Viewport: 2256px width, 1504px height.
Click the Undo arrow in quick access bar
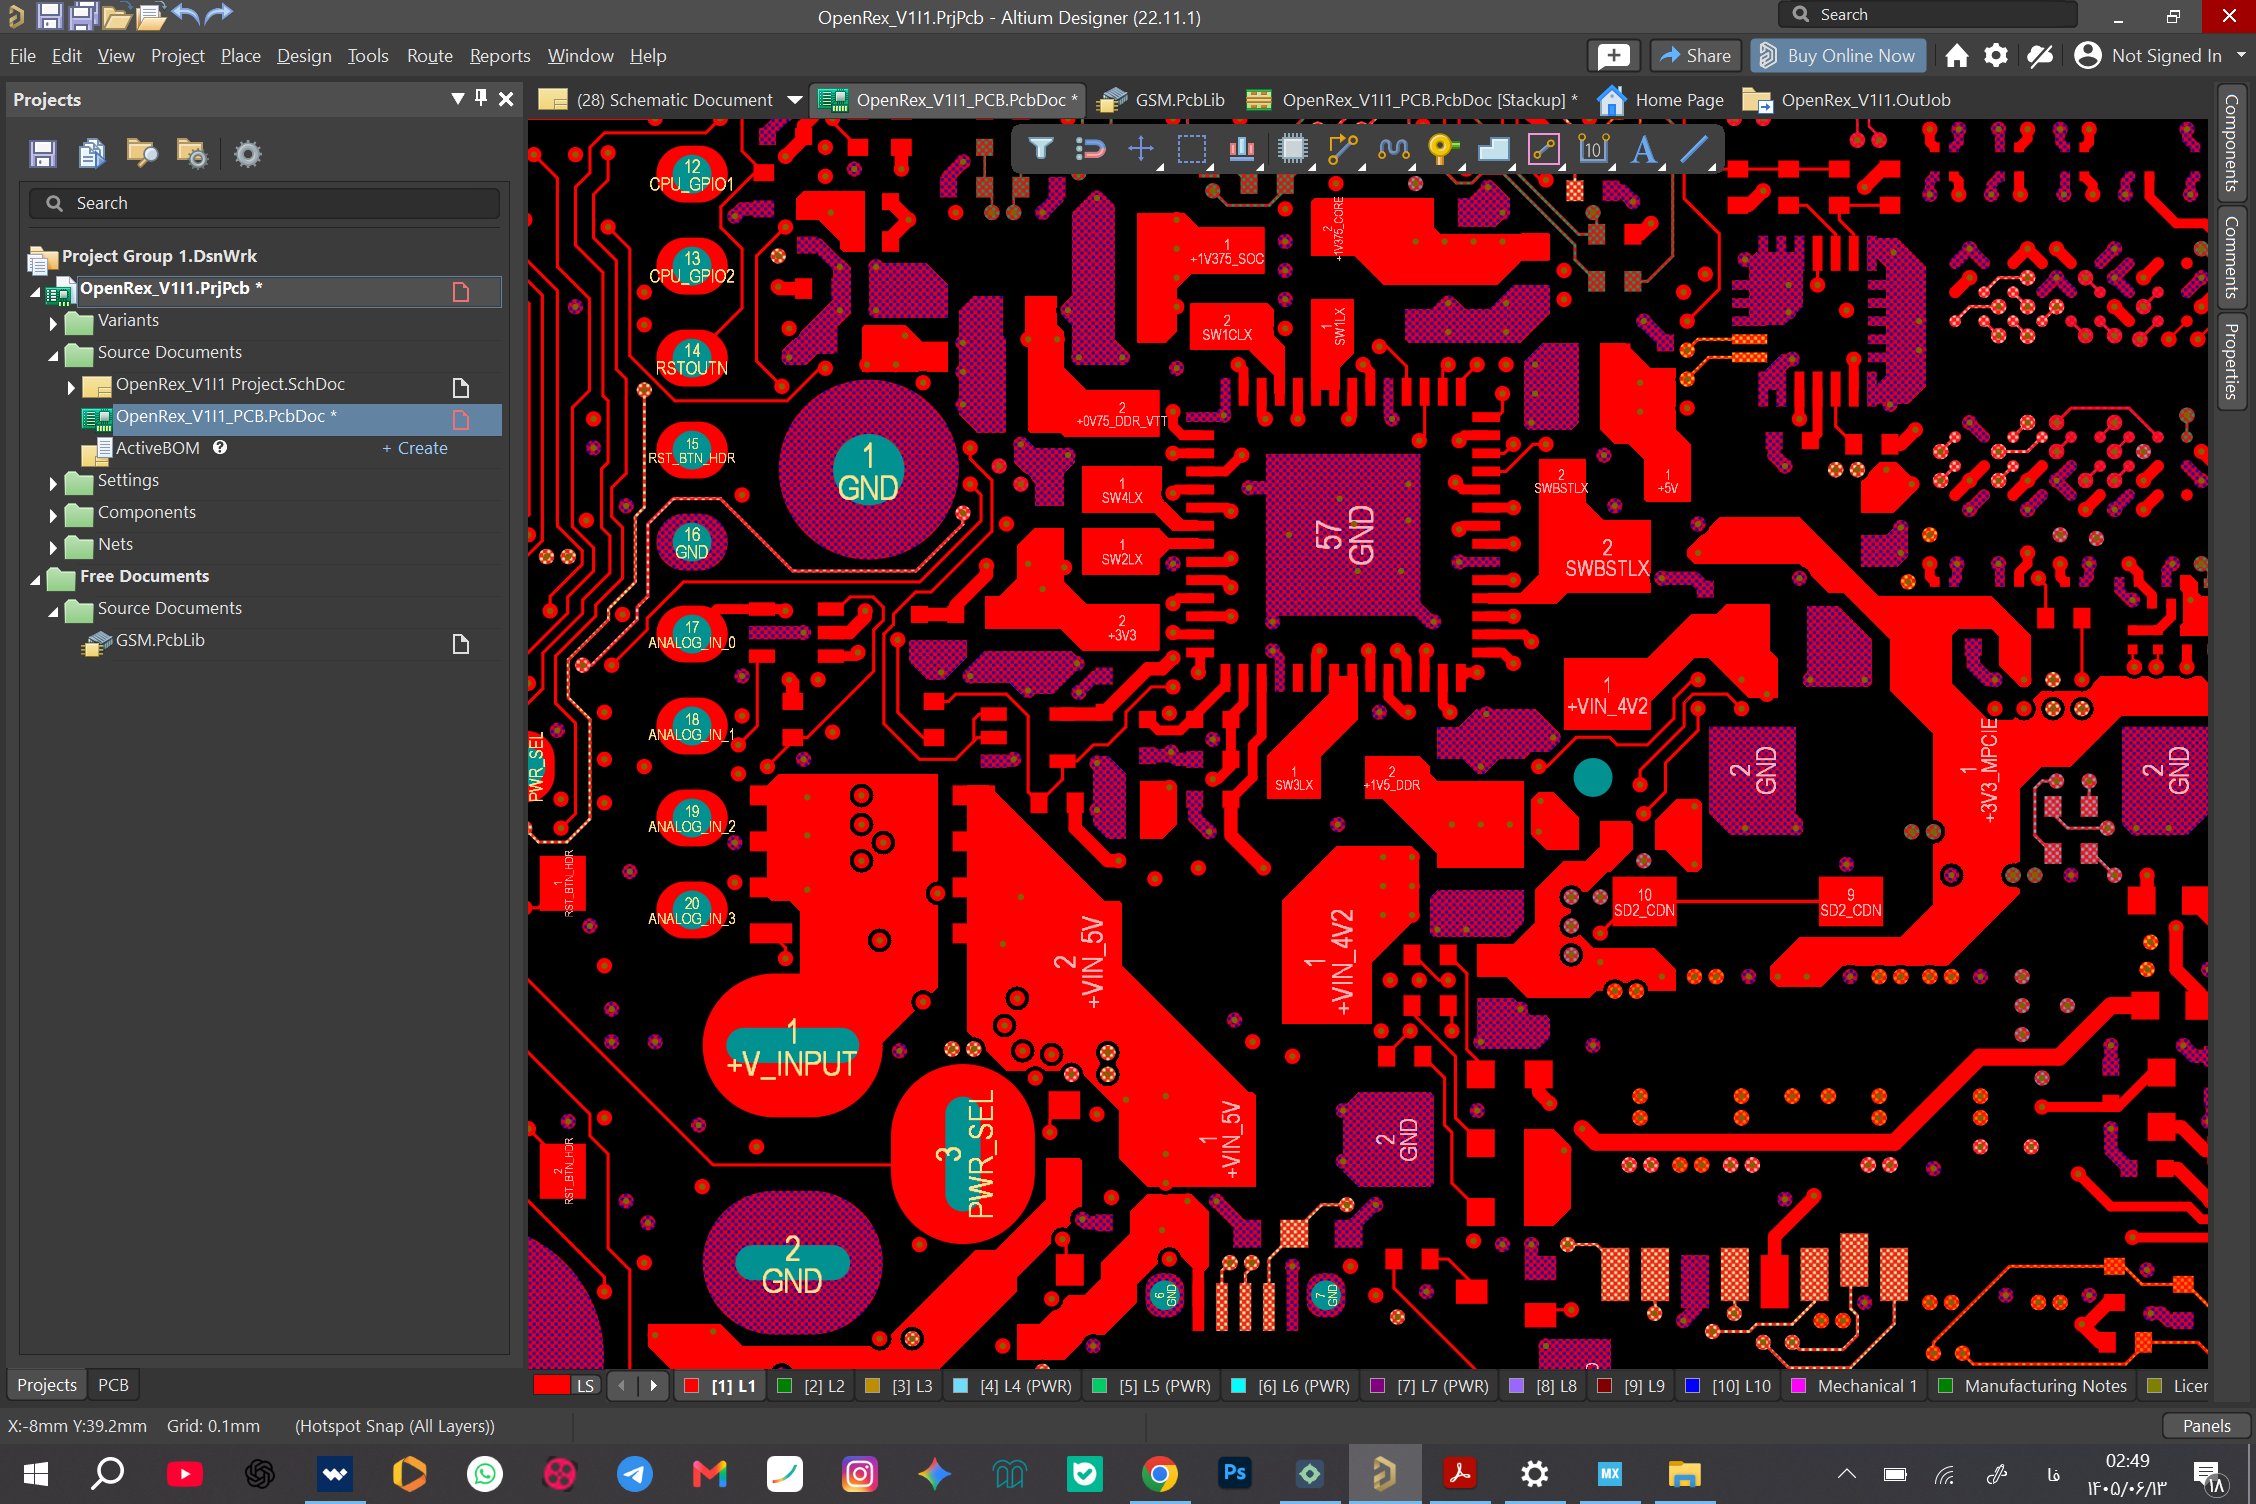click(x=185, y=15)
